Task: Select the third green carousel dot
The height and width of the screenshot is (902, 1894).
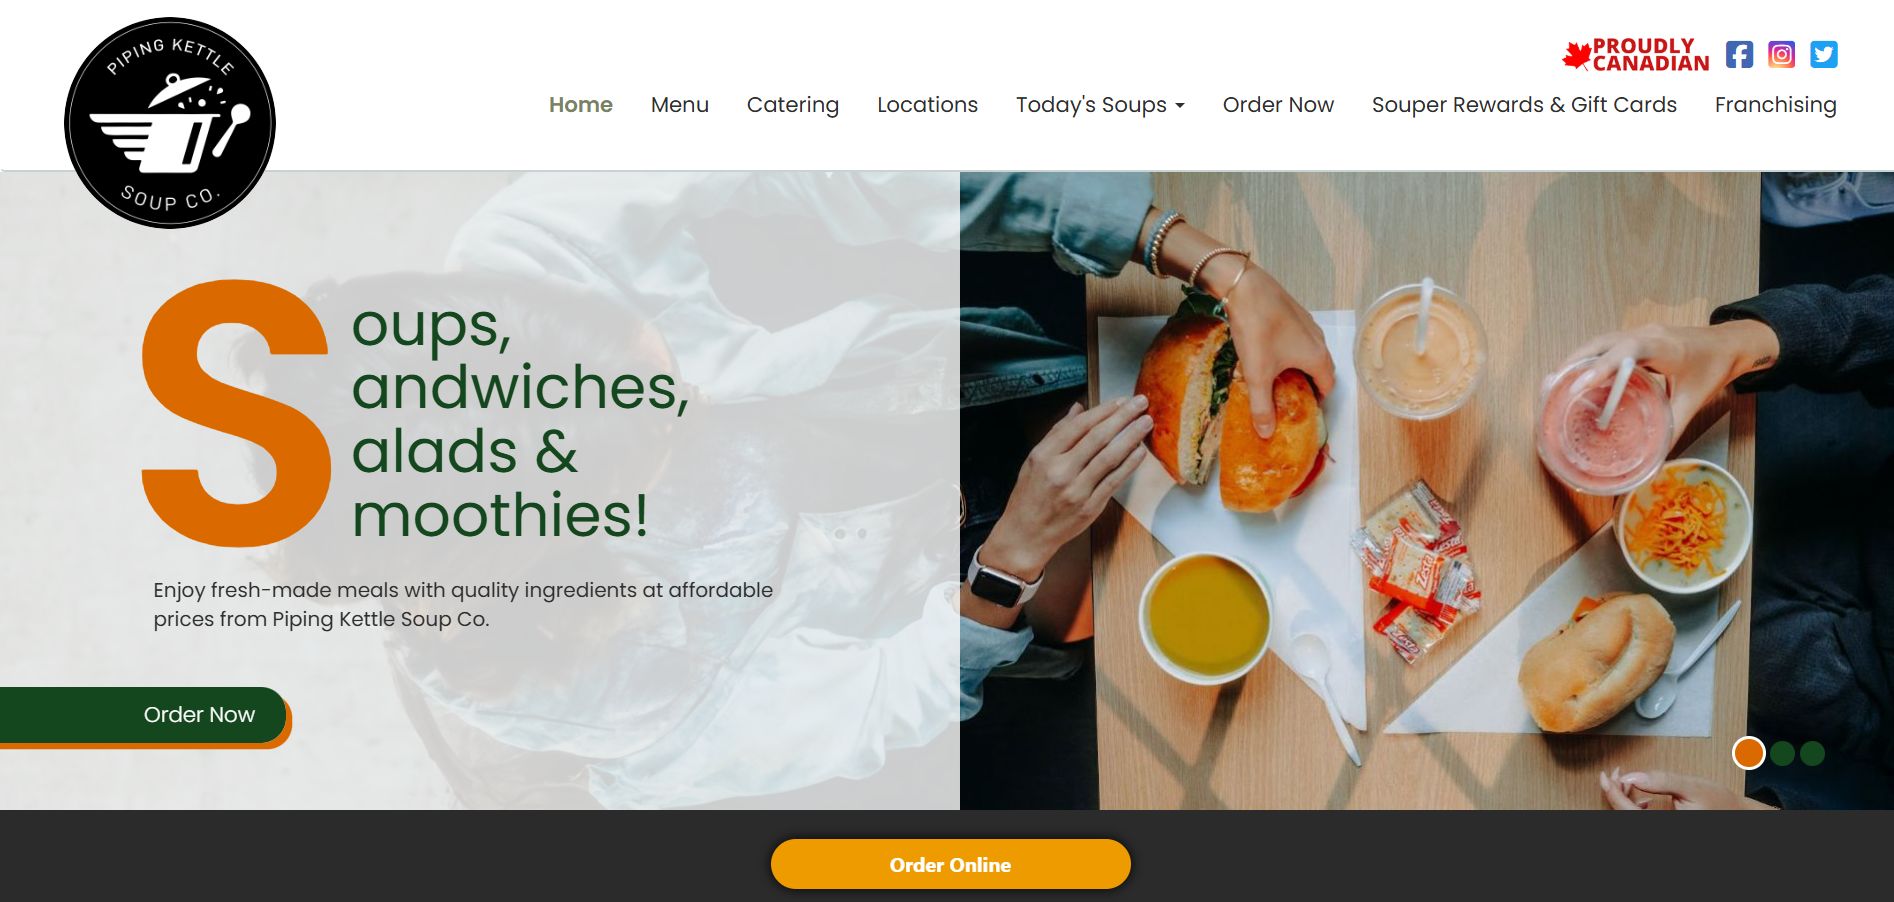Action: [1812, 753]
